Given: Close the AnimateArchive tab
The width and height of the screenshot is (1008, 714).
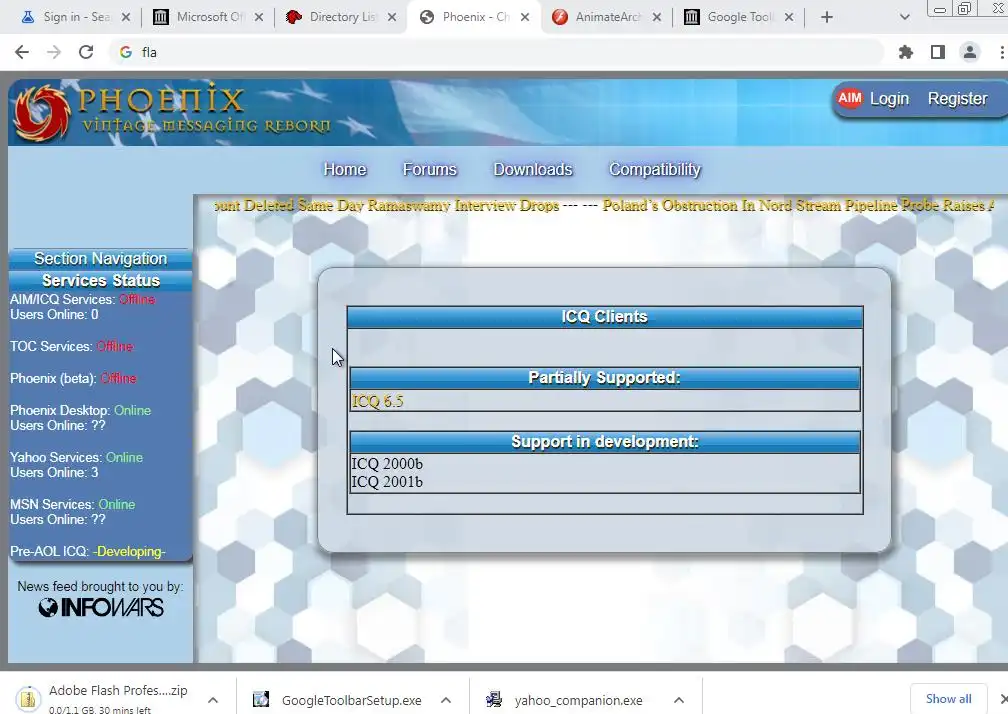Looking at the screenshot, I should (x=657, y=17).
